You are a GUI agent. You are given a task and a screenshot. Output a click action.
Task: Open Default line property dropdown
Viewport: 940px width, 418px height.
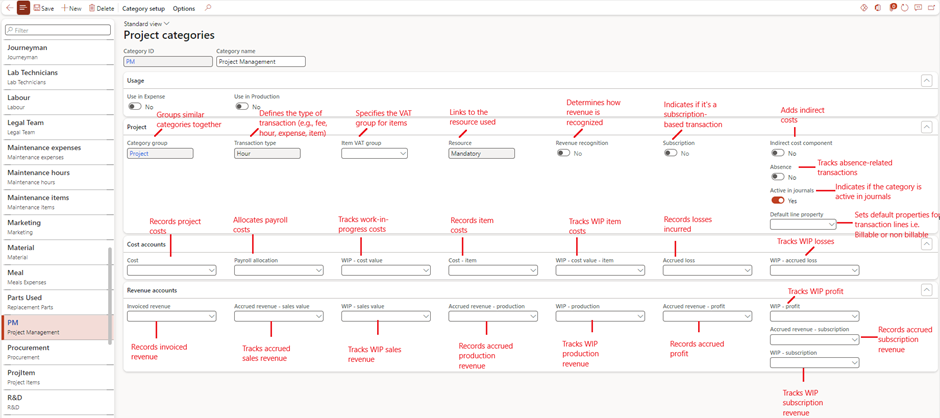(831, 224)
